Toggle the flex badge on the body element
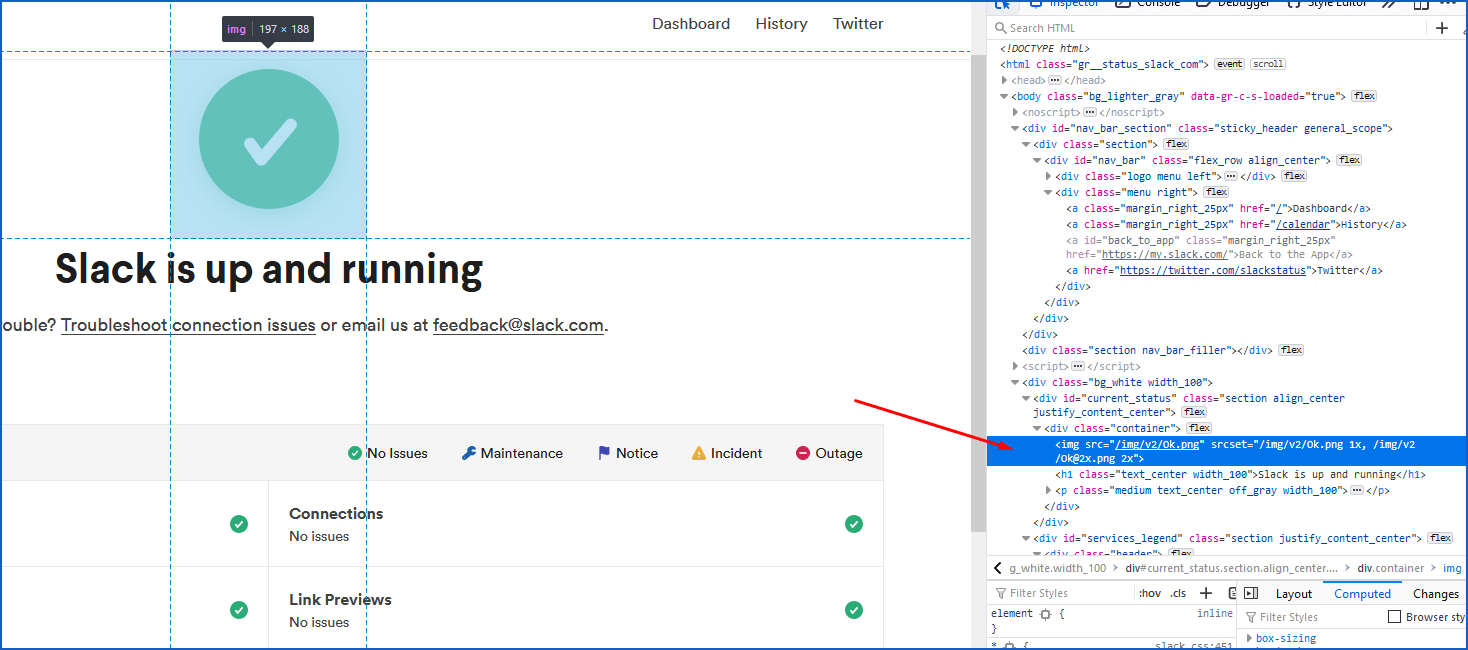This screenshot has width=1468, height=650. point(1364,96)
